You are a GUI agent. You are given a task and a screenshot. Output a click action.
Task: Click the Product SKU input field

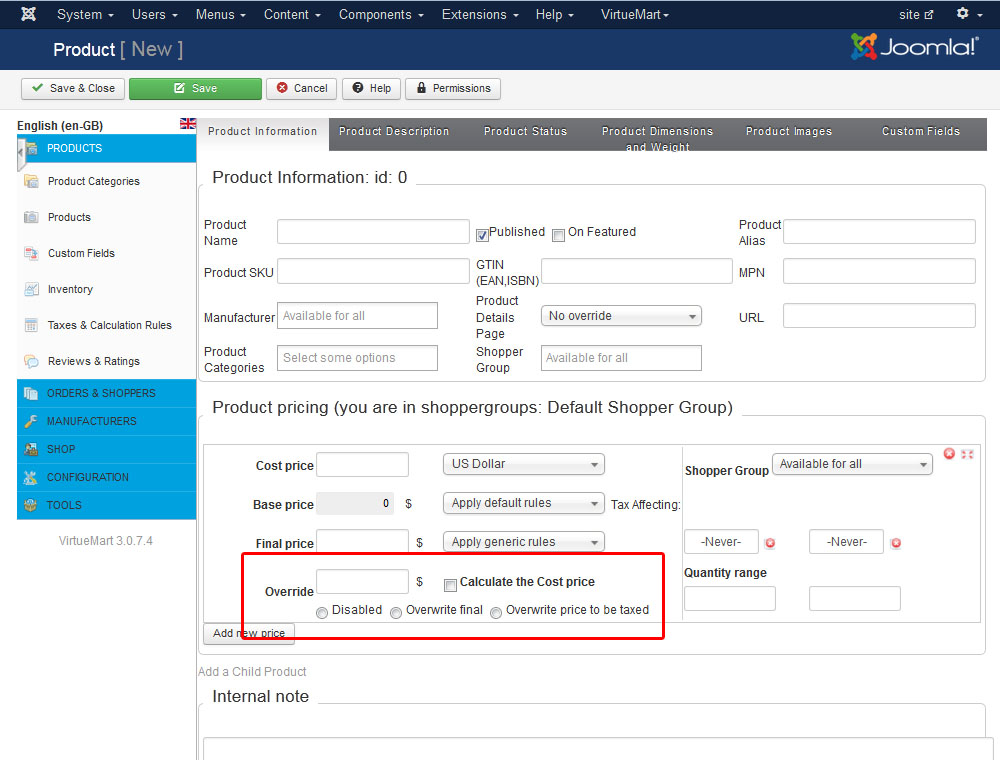(373, 271)
